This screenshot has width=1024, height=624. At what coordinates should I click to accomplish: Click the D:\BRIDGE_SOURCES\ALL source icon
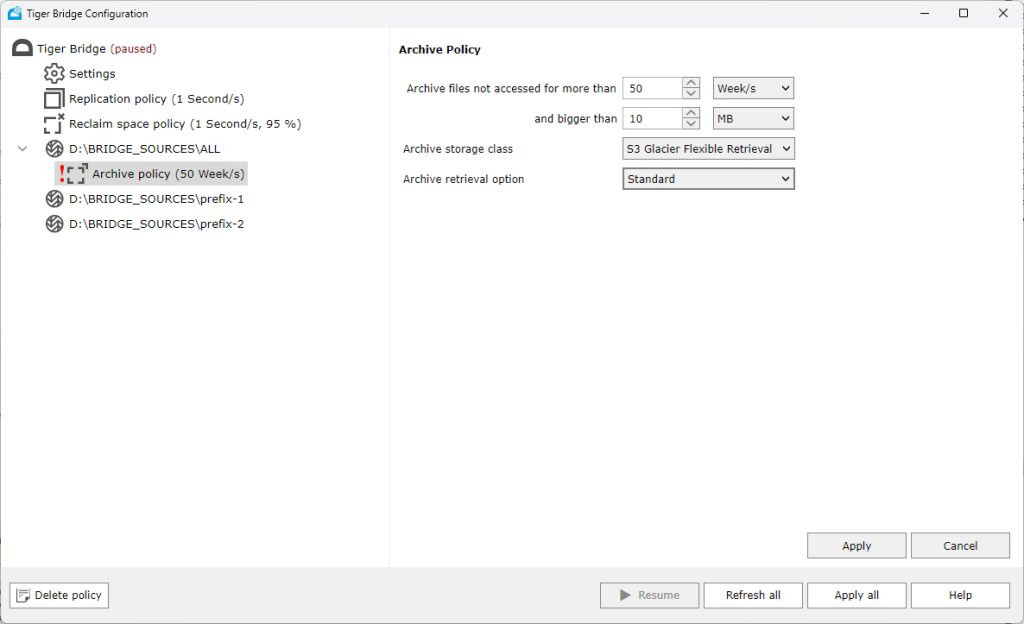pos(54,149)
